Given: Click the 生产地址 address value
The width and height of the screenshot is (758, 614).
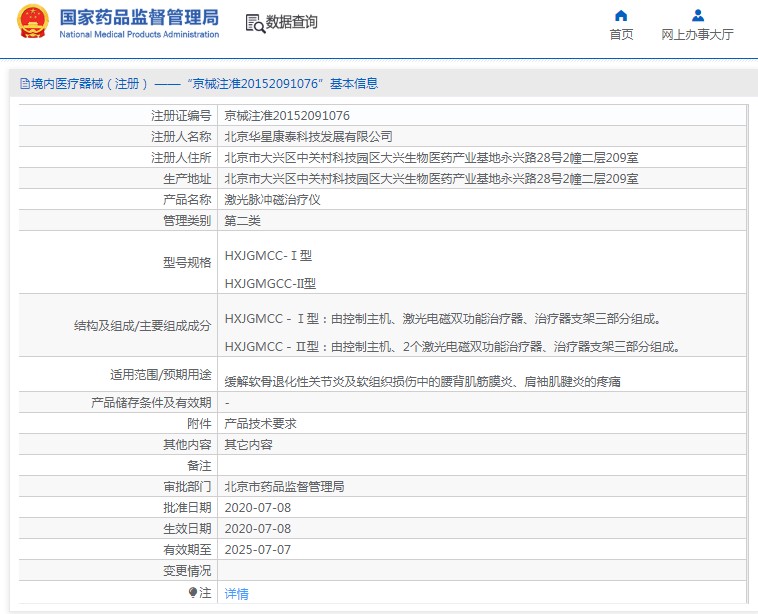Looking at the screenshot, I should [x=431, y=179].
